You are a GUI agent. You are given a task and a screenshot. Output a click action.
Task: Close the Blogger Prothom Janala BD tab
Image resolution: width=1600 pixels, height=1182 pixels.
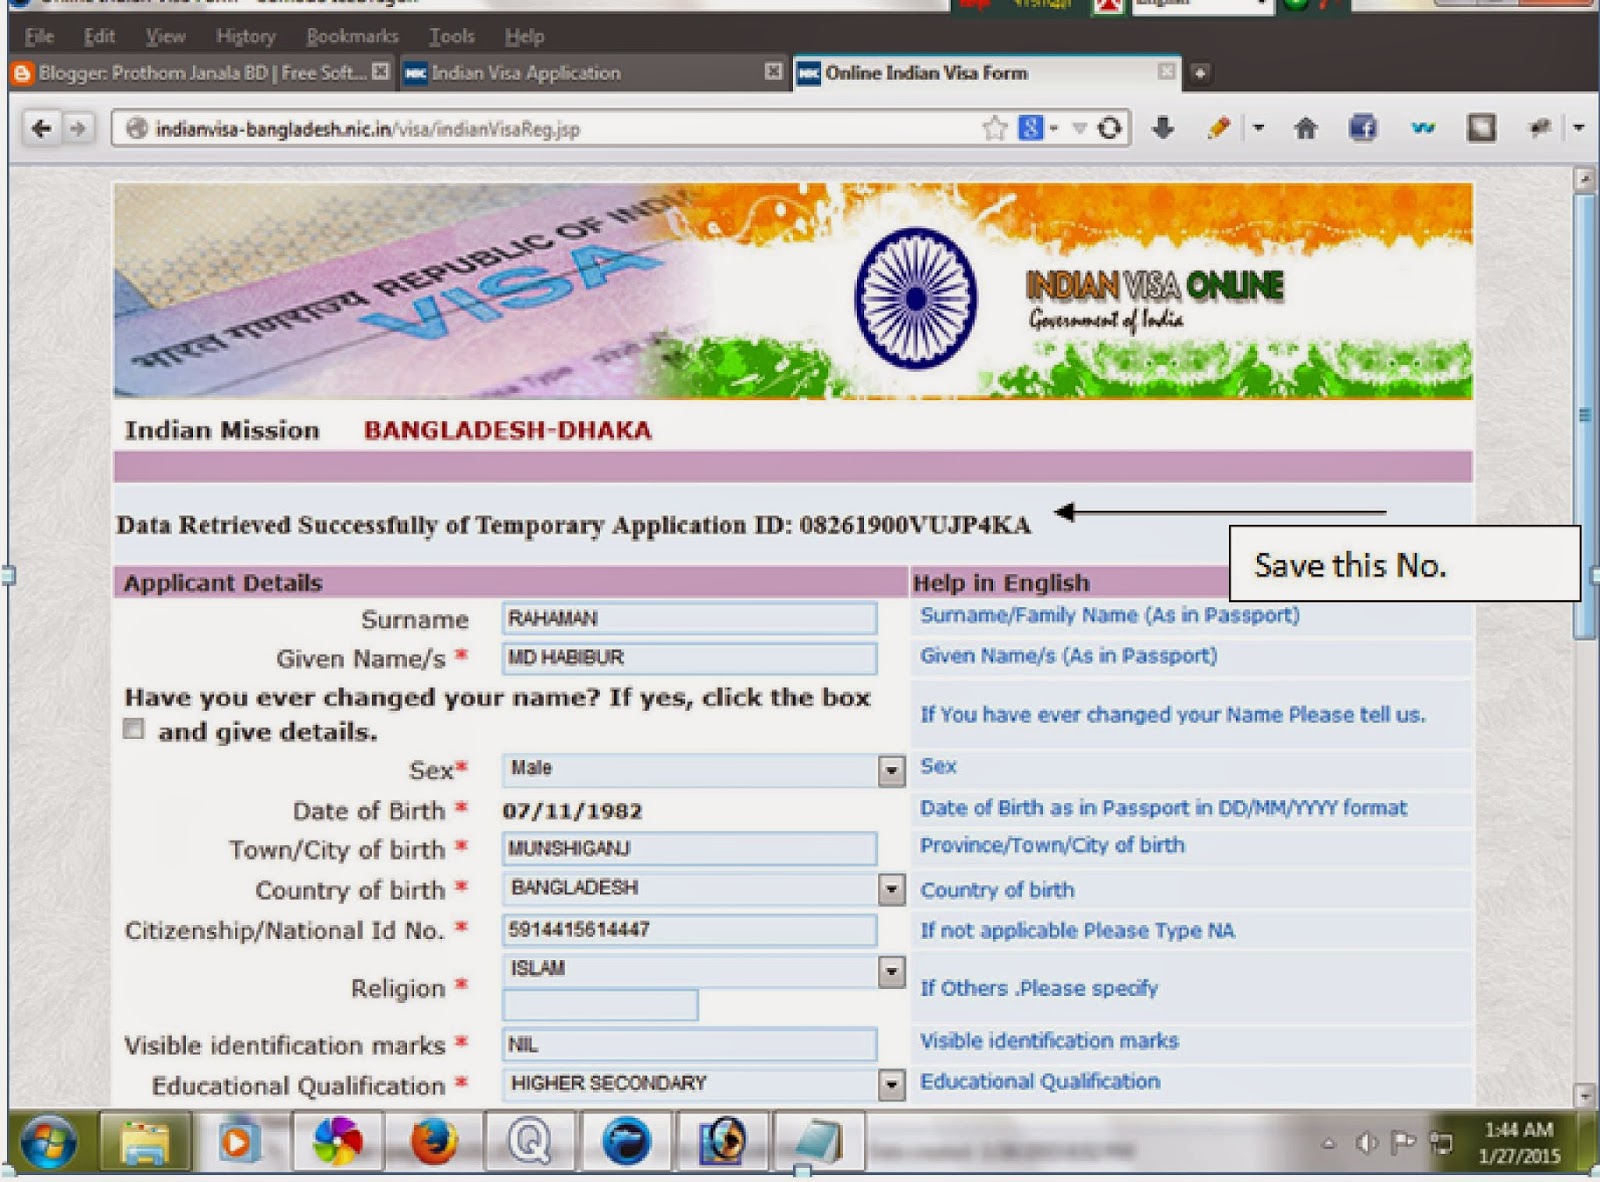coord(380,72)
